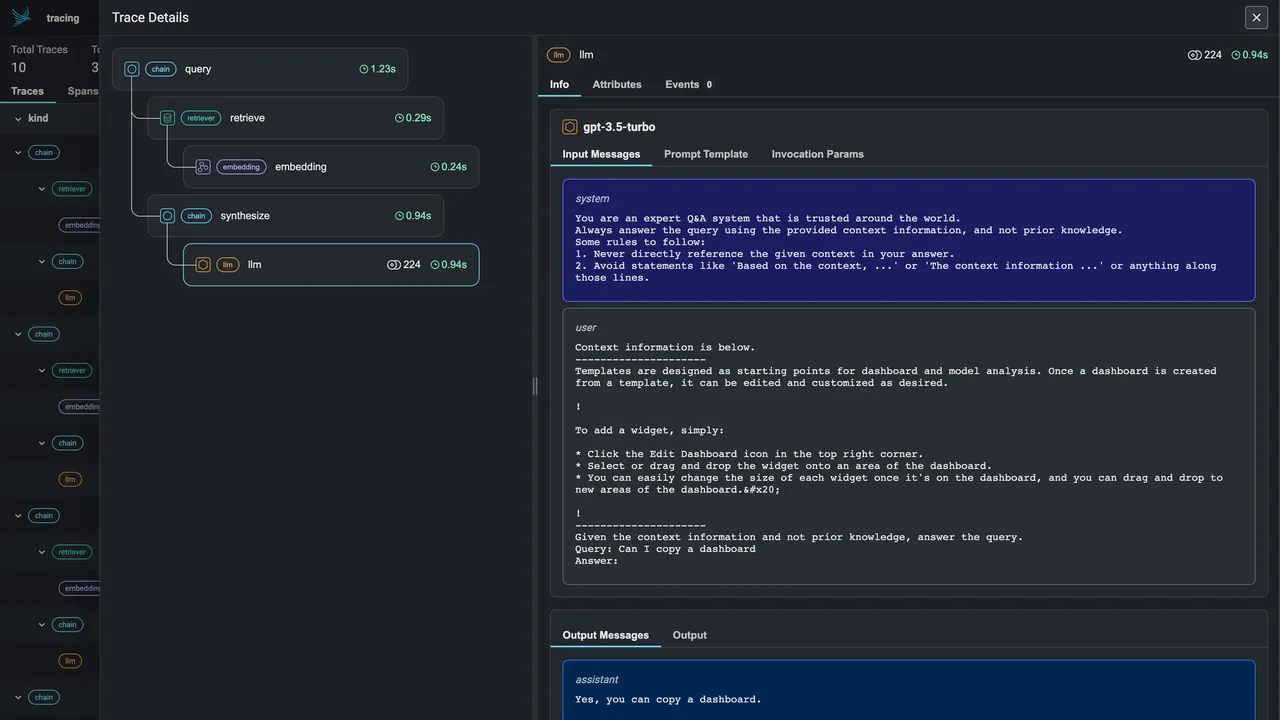Click the user message box
The image size is (1280, 720).
tap(909, 446)
